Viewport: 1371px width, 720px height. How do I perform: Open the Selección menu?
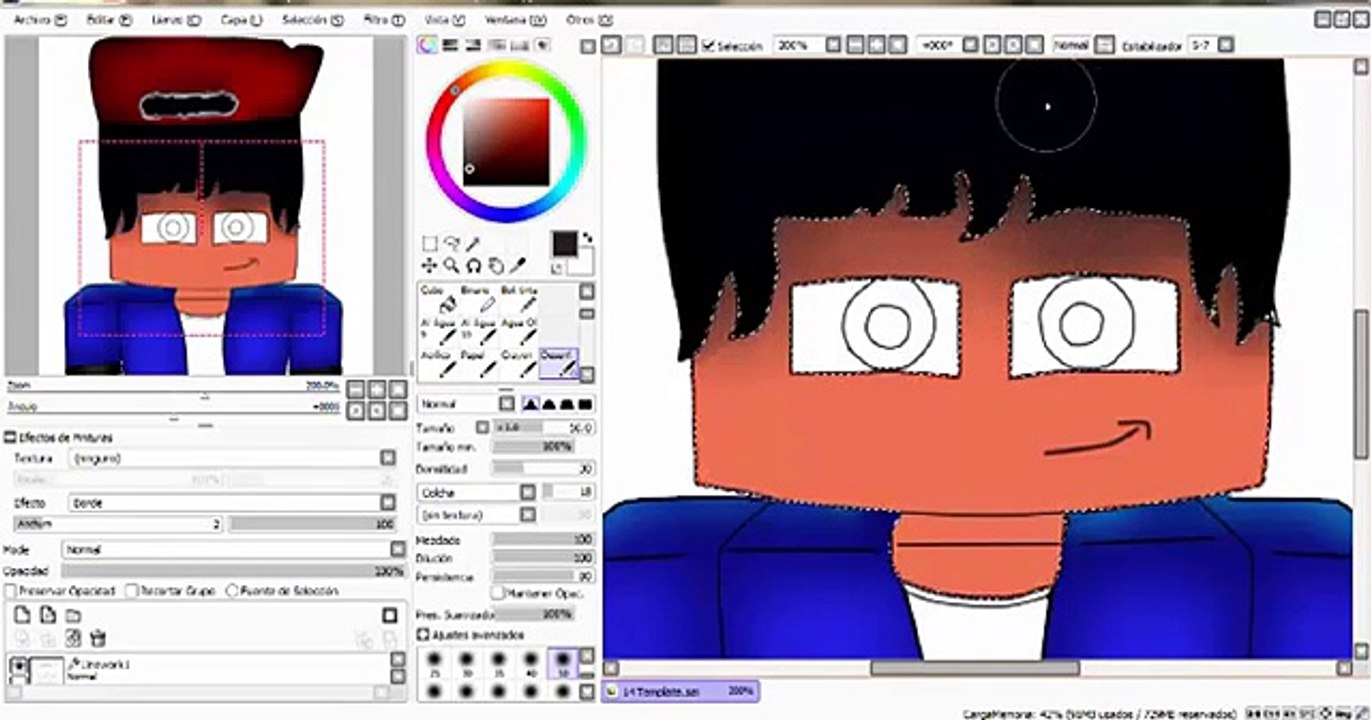click(x=314, y=19)
